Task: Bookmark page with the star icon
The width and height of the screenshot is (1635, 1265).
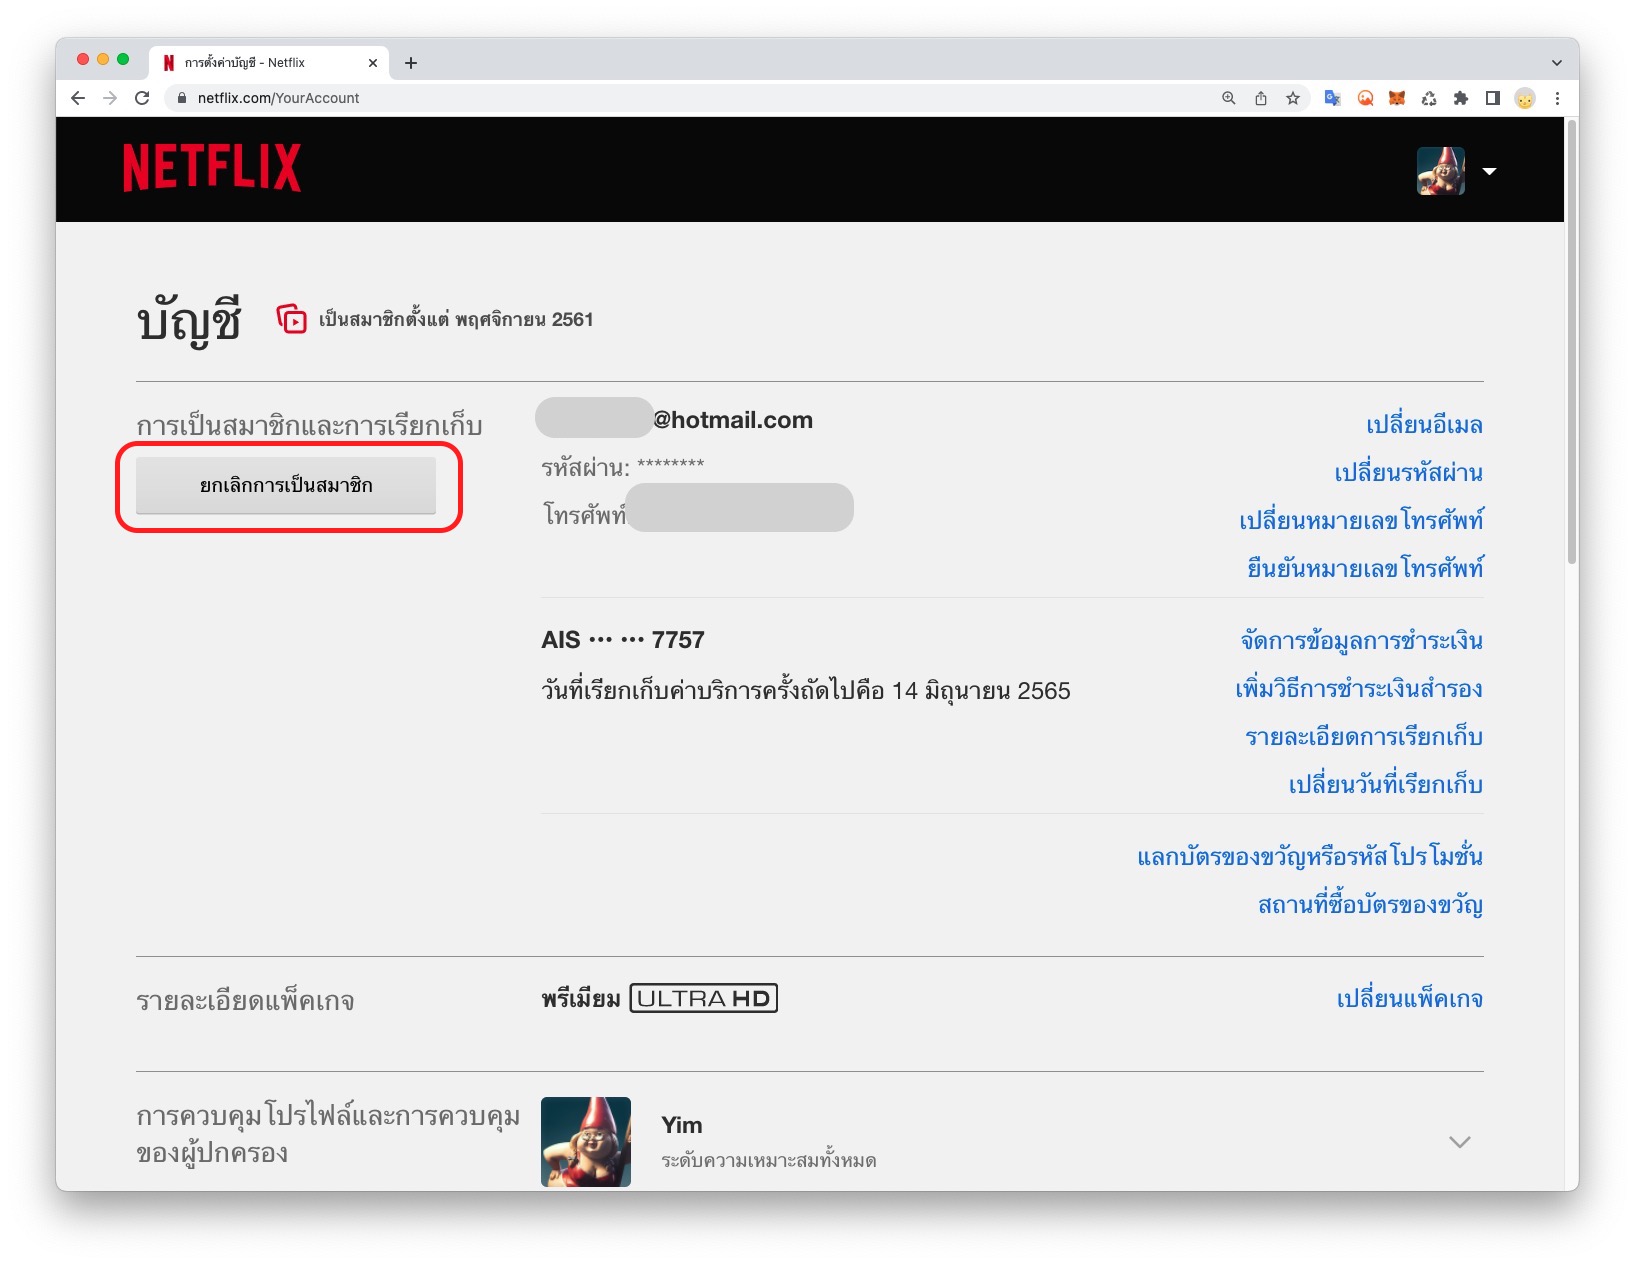Action: [x=1293, y=98]
